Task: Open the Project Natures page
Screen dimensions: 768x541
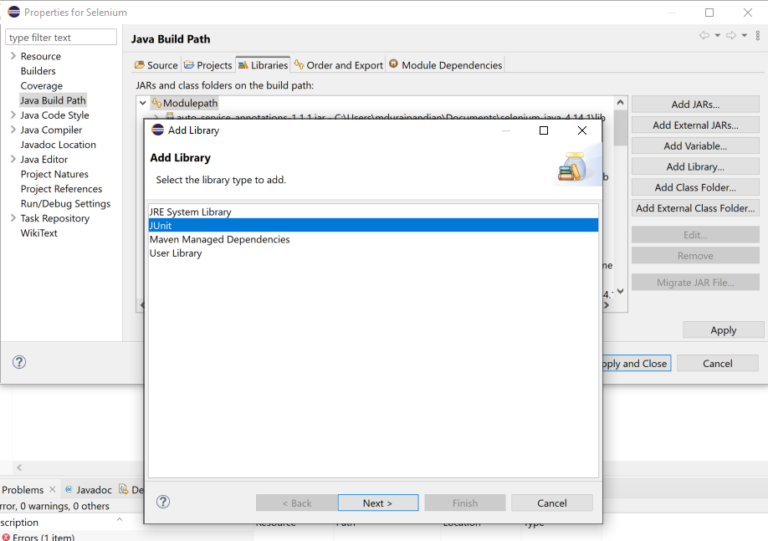Action: pyautogui.click(x=54, y=174)
